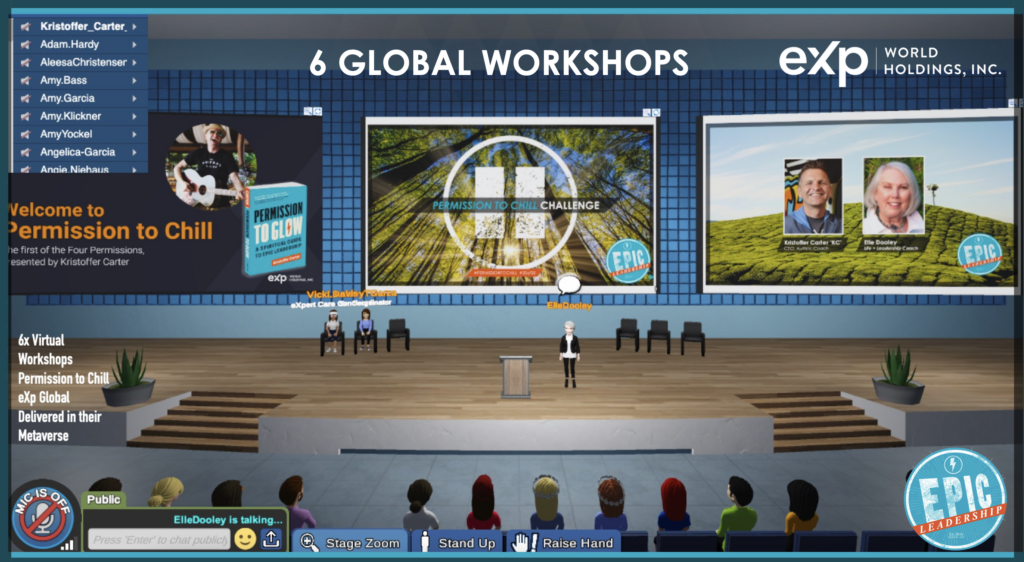This screenshot has height=562, width=1024.
Task: Expand Adam.Hardy user options arrow
Action: (x=134, y=44)
